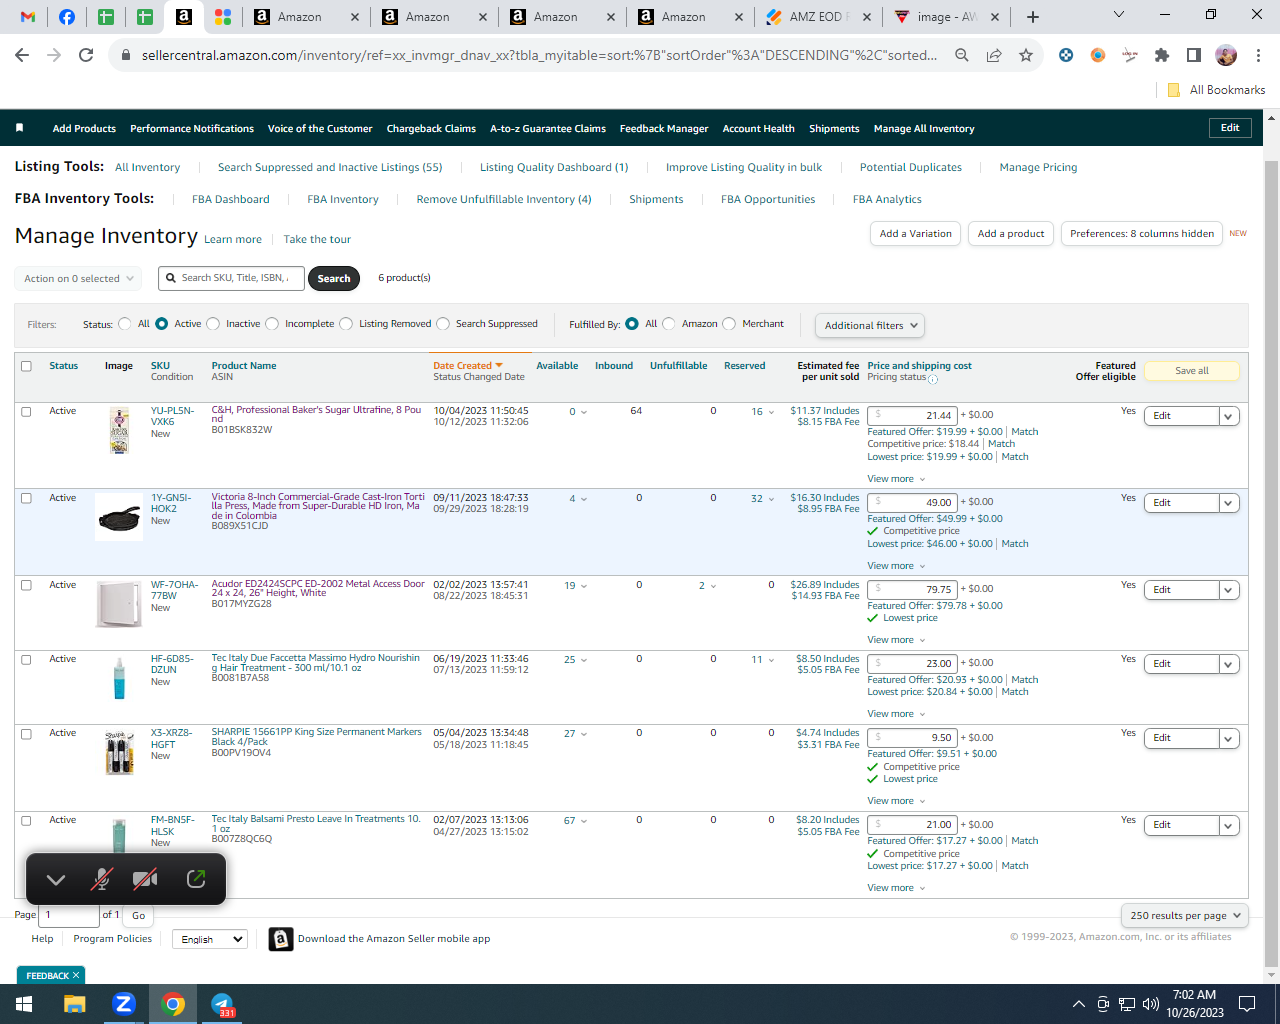The image size is (1280, 1024).
Task: Expand View more for Acudor Access Door pricing
Action: pyautogui.click(x=896, y=640)
